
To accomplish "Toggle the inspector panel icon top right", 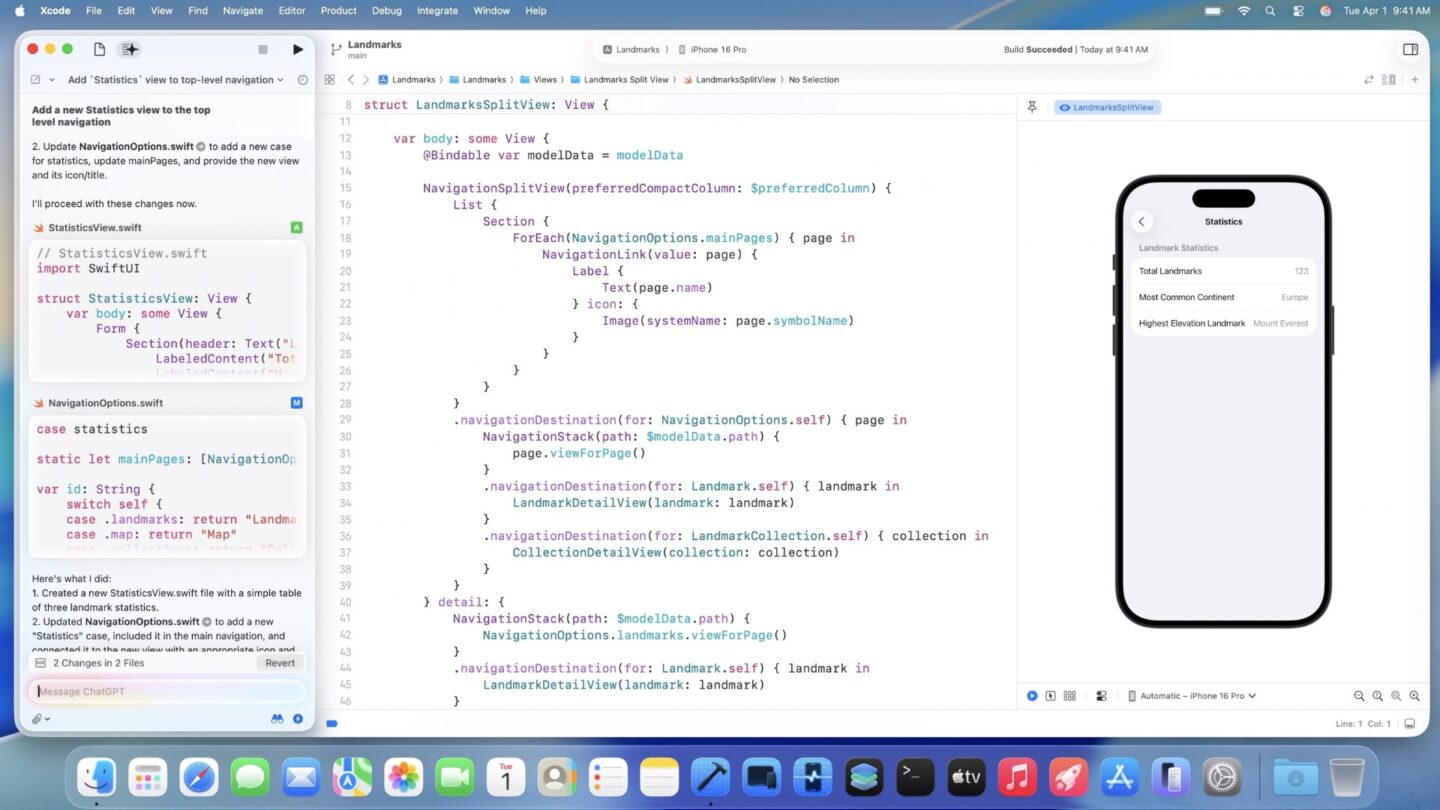I will click(x=1410, y=48).
